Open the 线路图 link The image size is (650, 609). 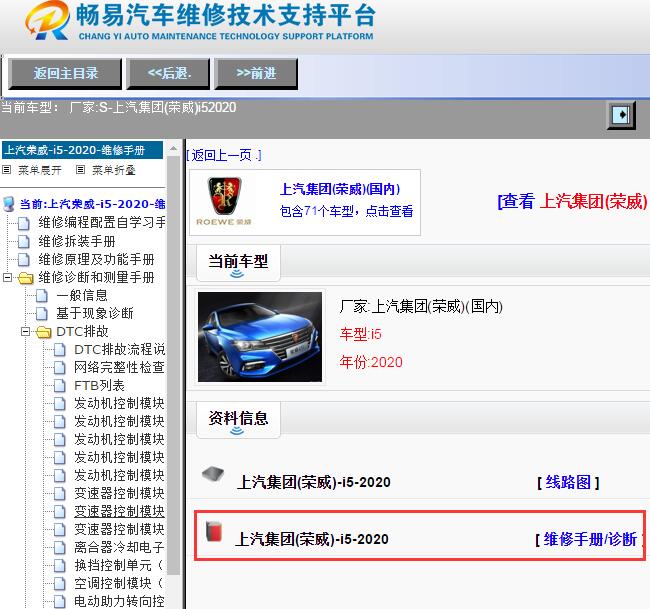click(x=568, y=482)
